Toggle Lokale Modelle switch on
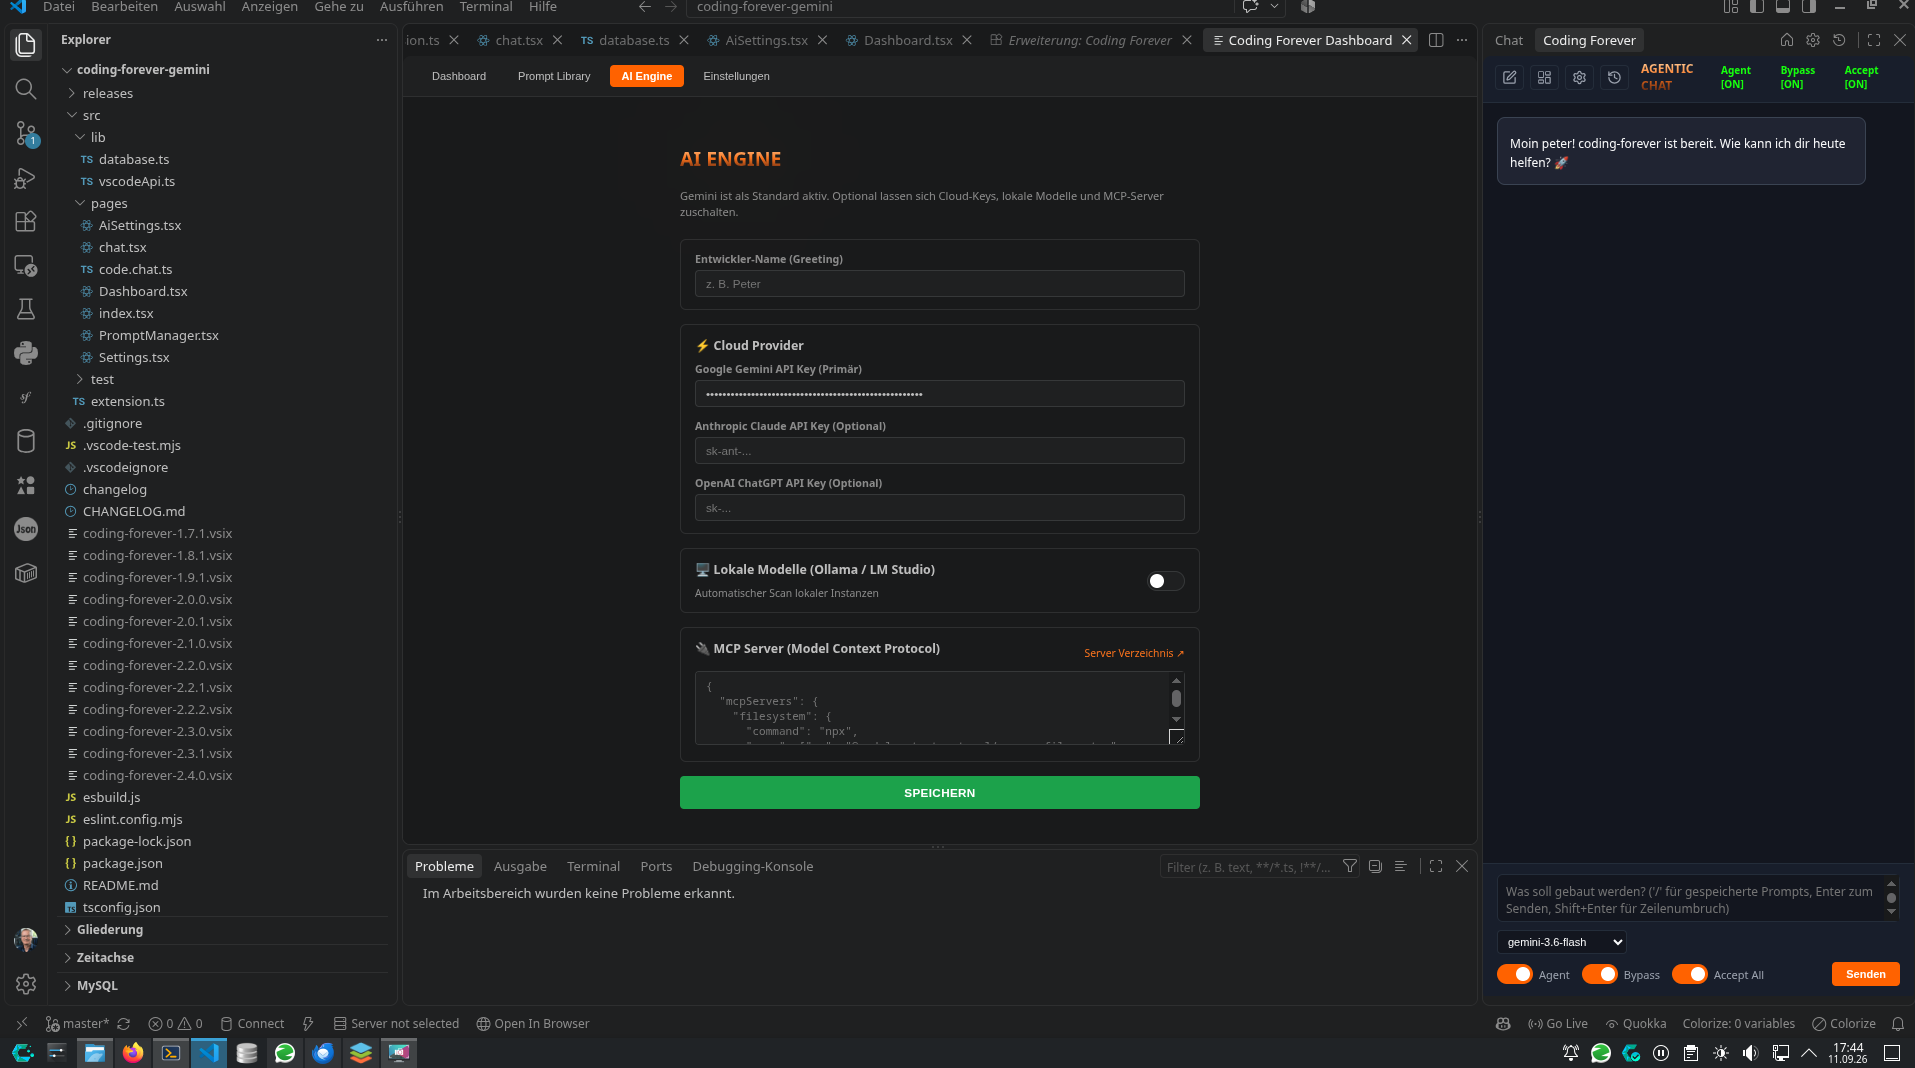Screen dimensions: 1915x1068 click(x=1165, y=581)
